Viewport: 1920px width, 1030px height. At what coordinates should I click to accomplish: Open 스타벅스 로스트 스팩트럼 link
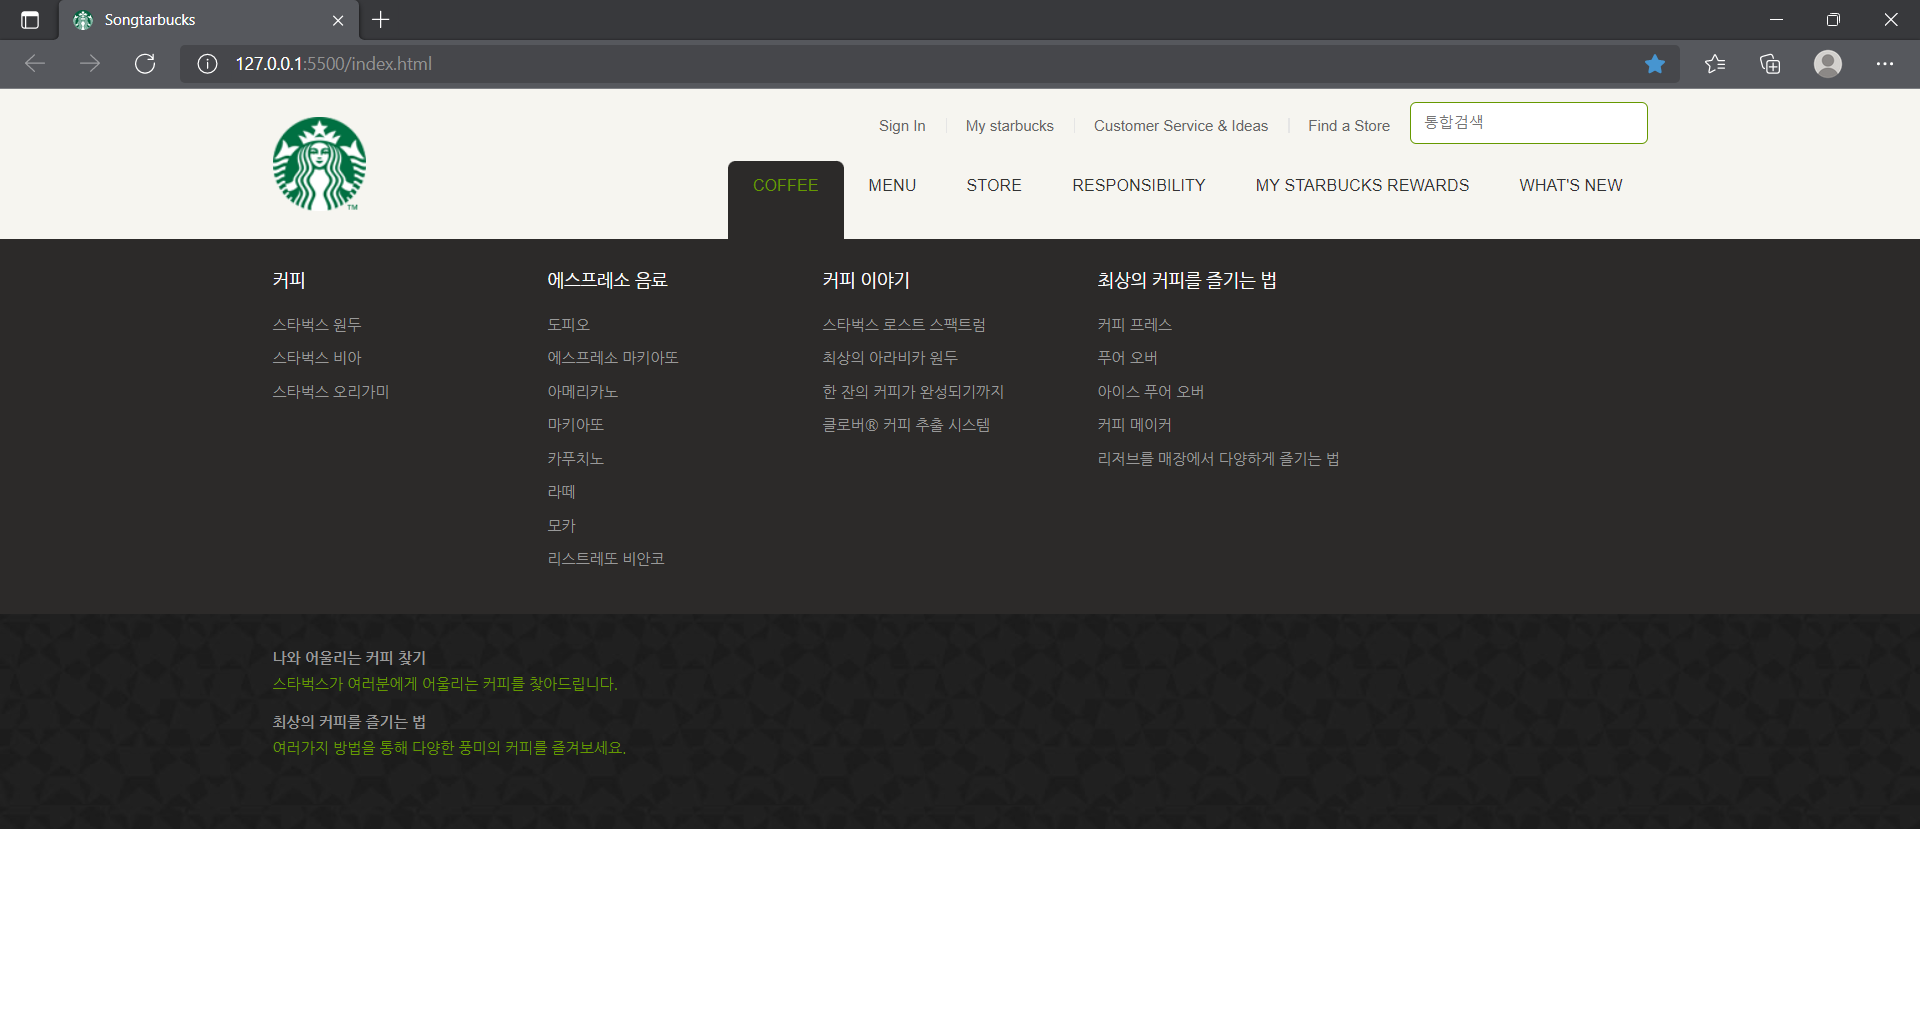pyautogui.click(x=904, y=325)
